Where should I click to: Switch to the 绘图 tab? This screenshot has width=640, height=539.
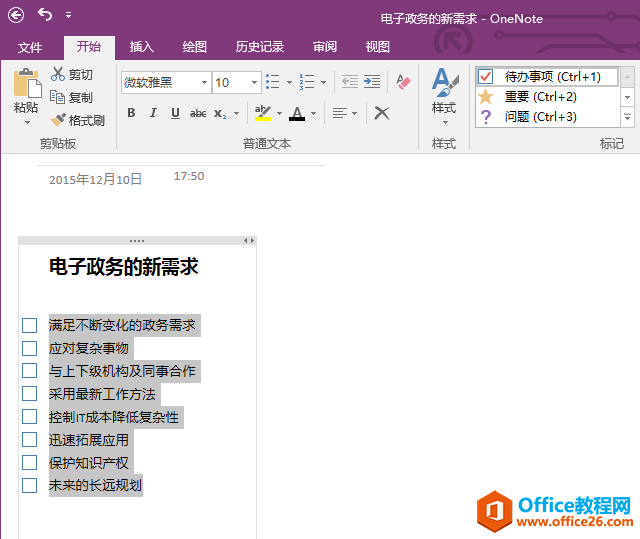pyautogui.click(x=195, y=47)
